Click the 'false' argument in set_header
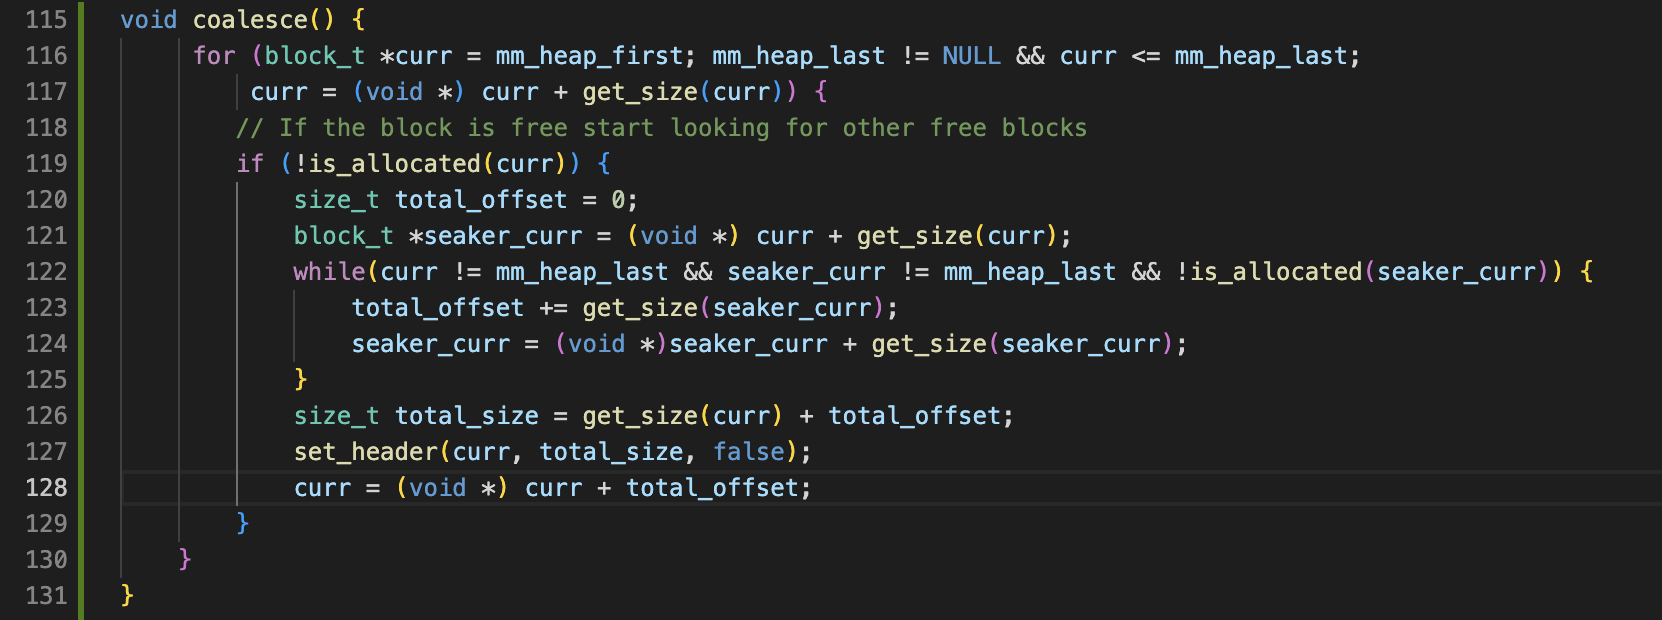This screenshot has height=620, width=1662. tap(749, 452)
